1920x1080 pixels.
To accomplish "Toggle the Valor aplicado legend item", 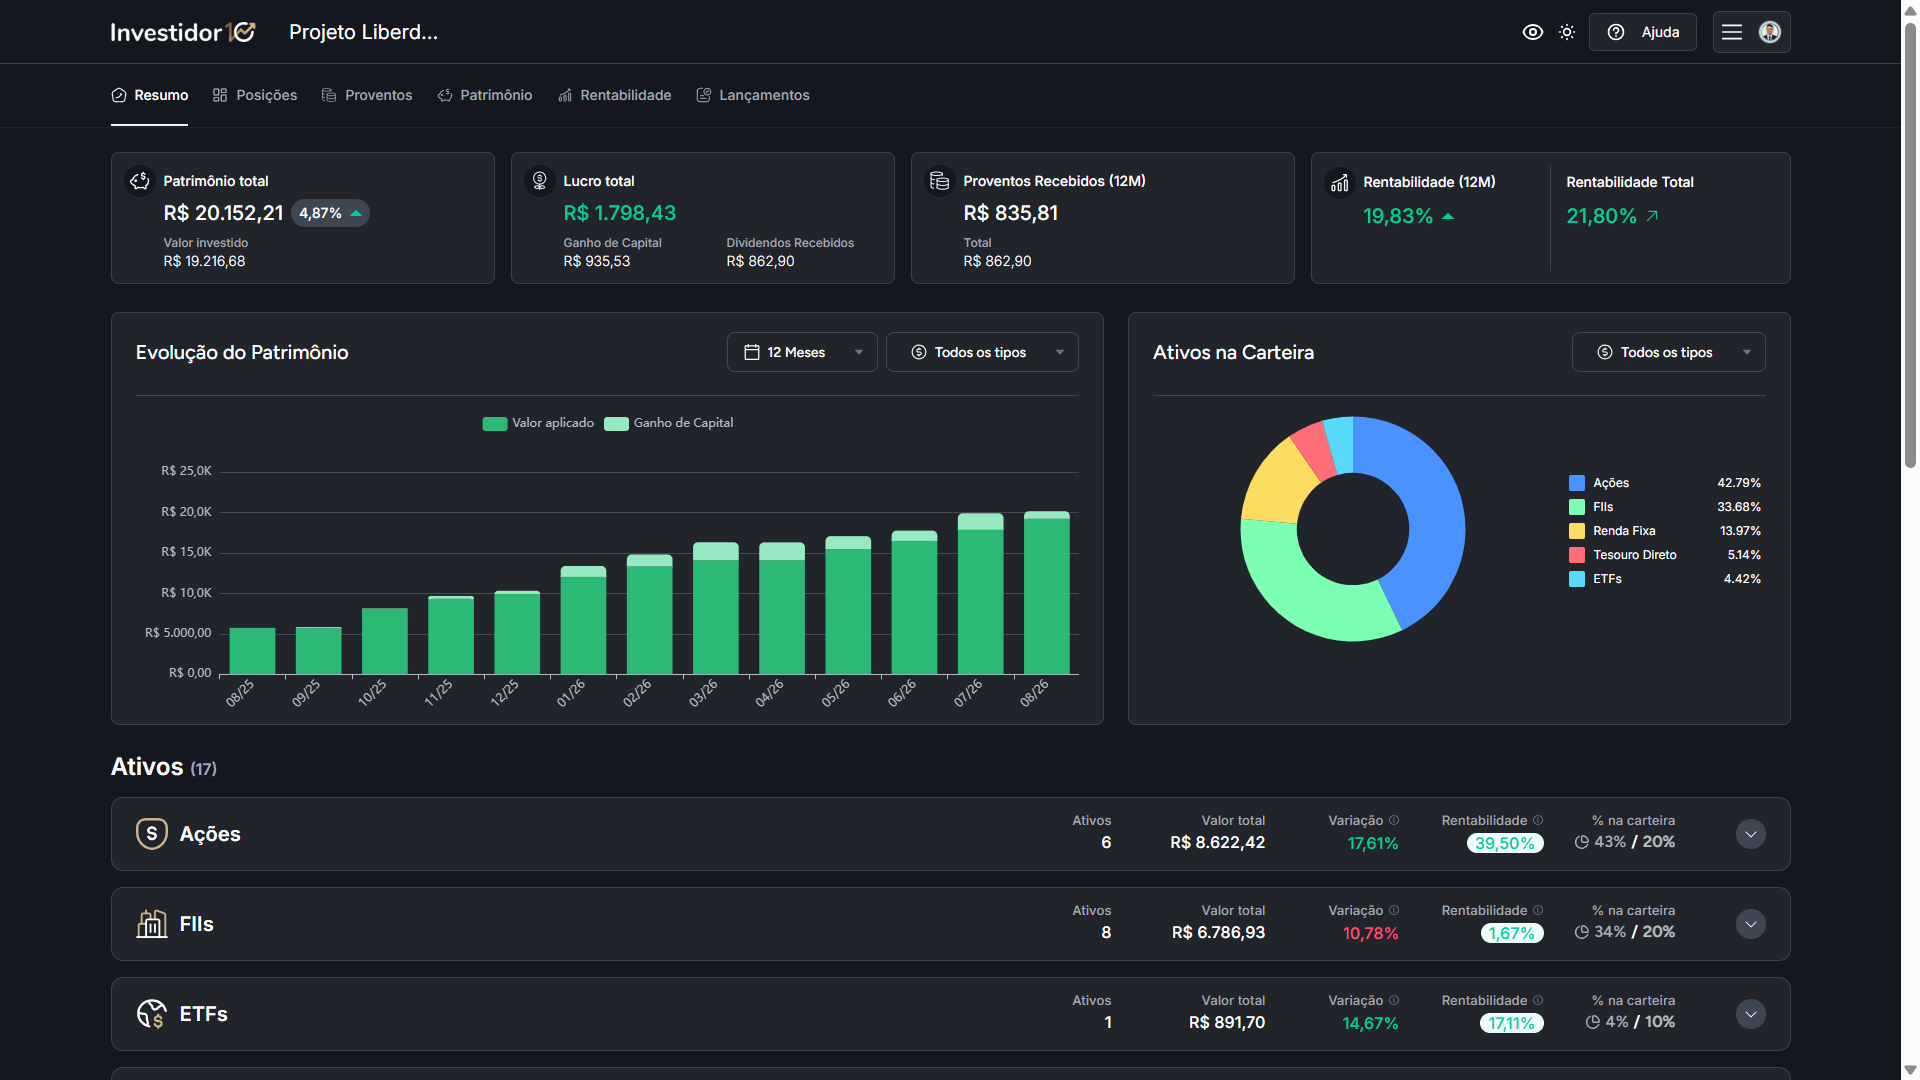I will pyautogui.click(x=538, y=423).
